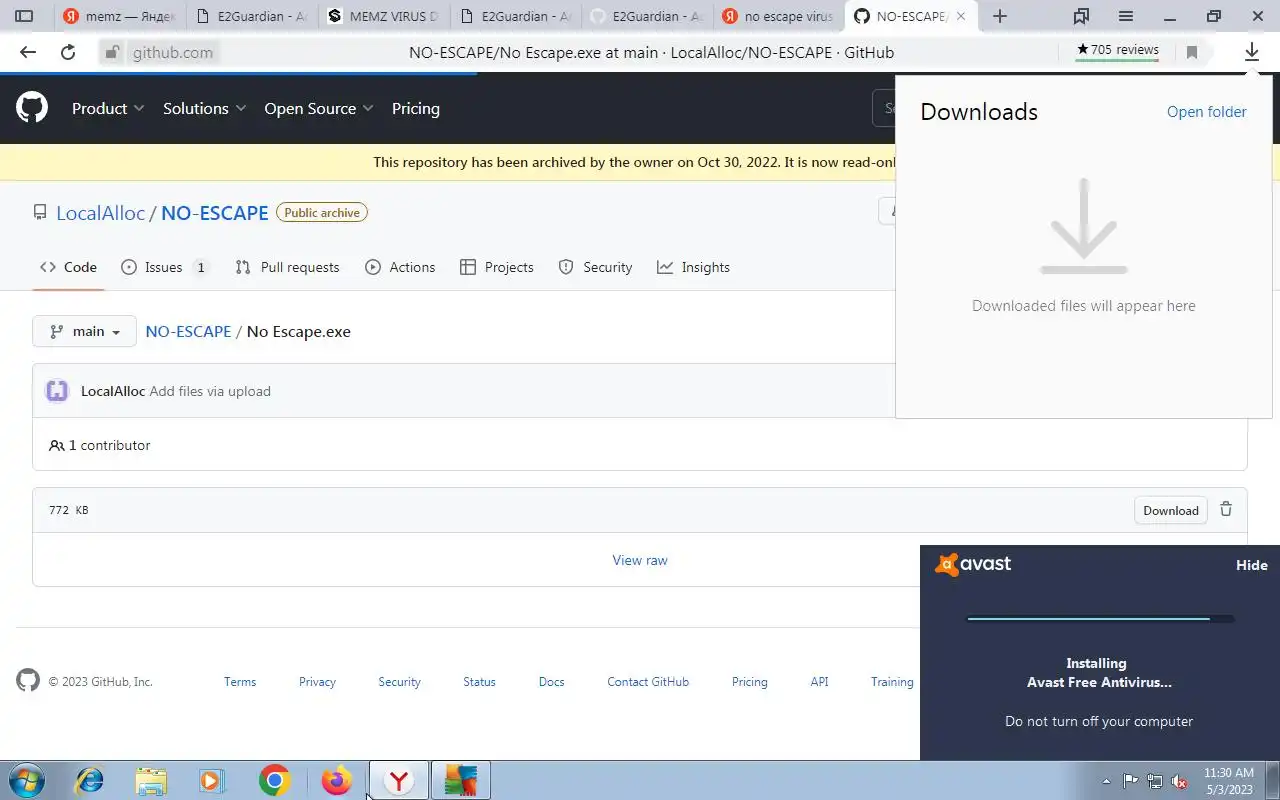Screen dimensions: 1280x800
Task: Hide the Avast installer popup
Action: coord(1252,565)
